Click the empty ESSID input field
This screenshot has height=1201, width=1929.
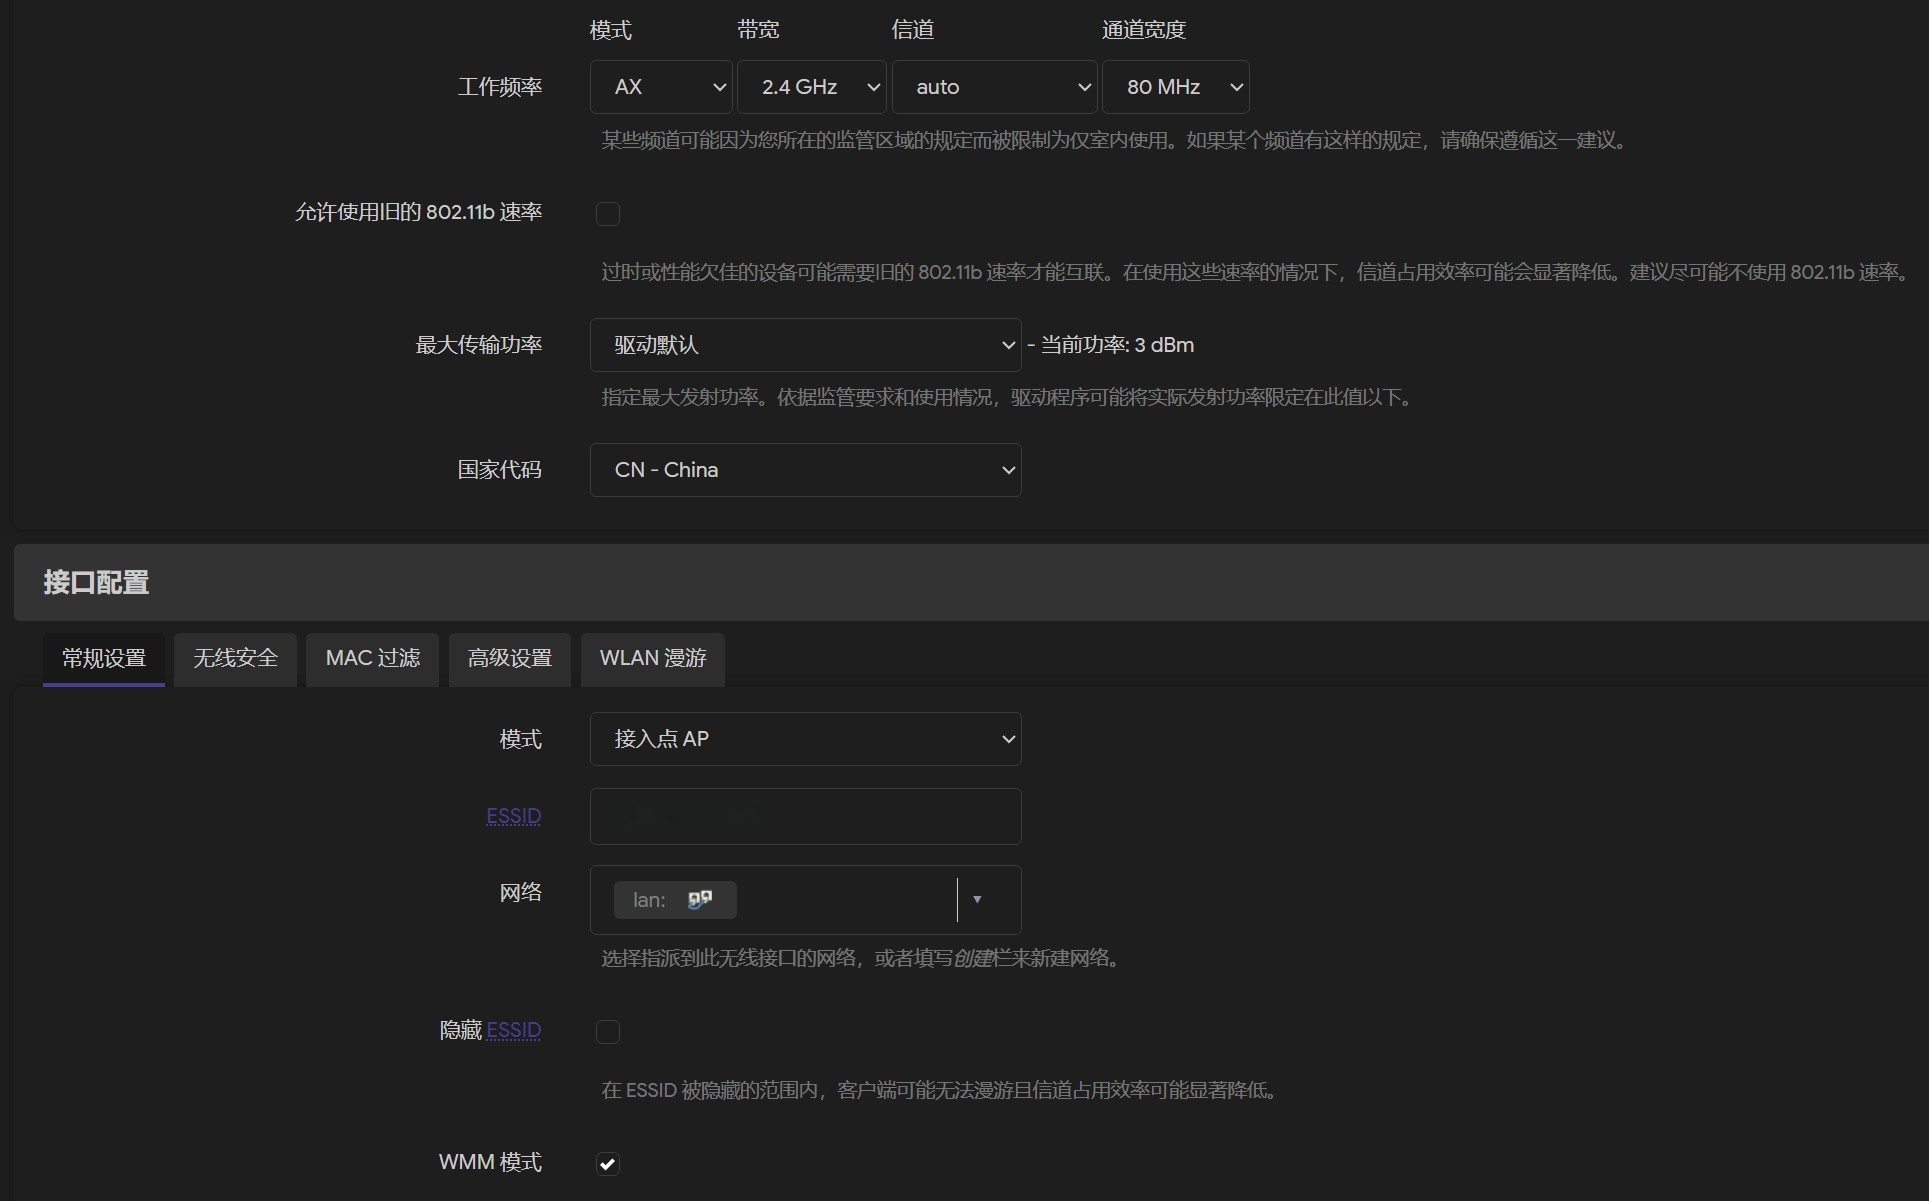806,816
